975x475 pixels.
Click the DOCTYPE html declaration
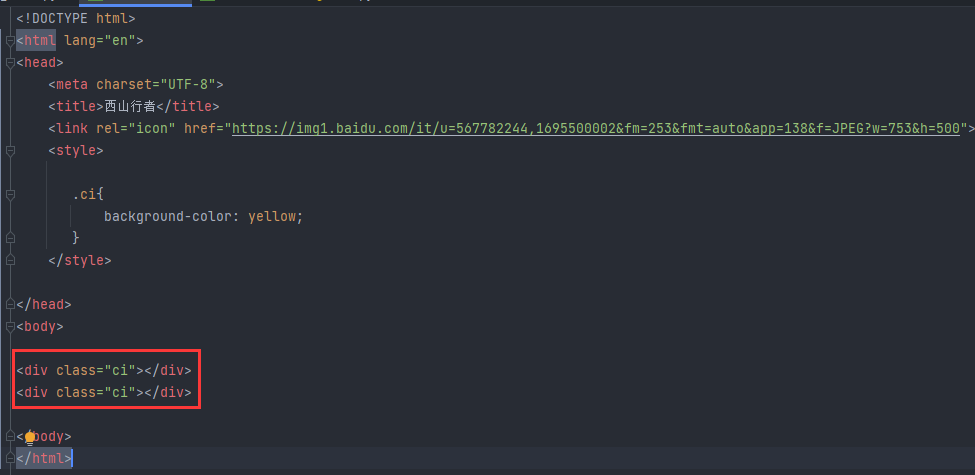pyautogui.click(x=76, y=18)
